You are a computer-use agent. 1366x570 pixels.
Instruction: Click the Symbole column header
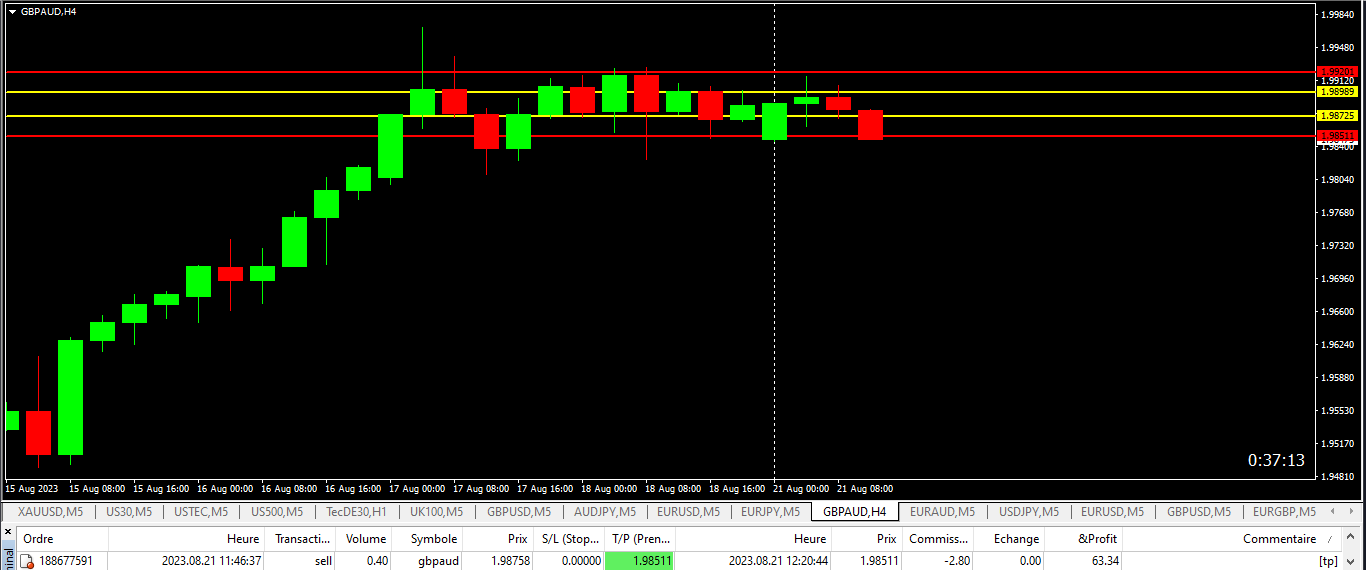[x=433, y=539]
